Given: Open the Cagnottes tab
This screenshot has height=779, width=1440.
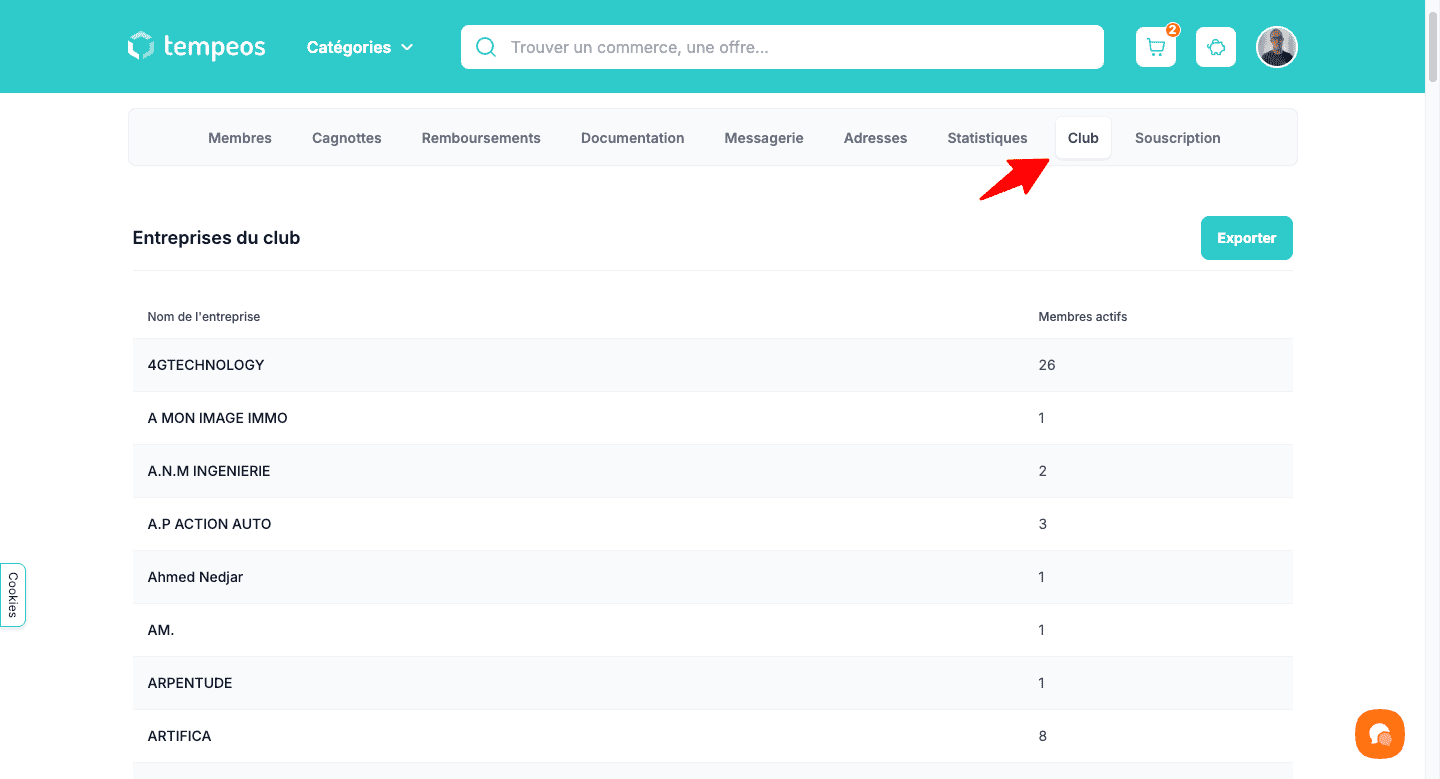Looking at the screenshot, I should coord(347,138).
